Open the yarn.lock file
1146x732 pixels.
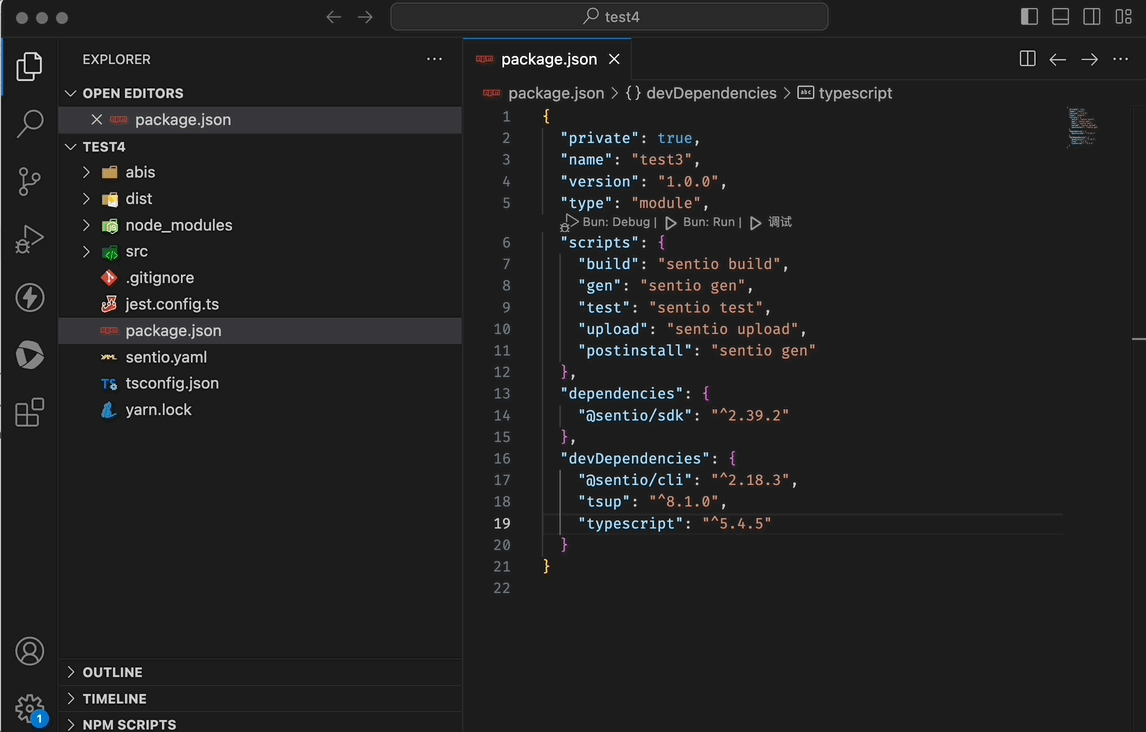(x=260, y=410)
